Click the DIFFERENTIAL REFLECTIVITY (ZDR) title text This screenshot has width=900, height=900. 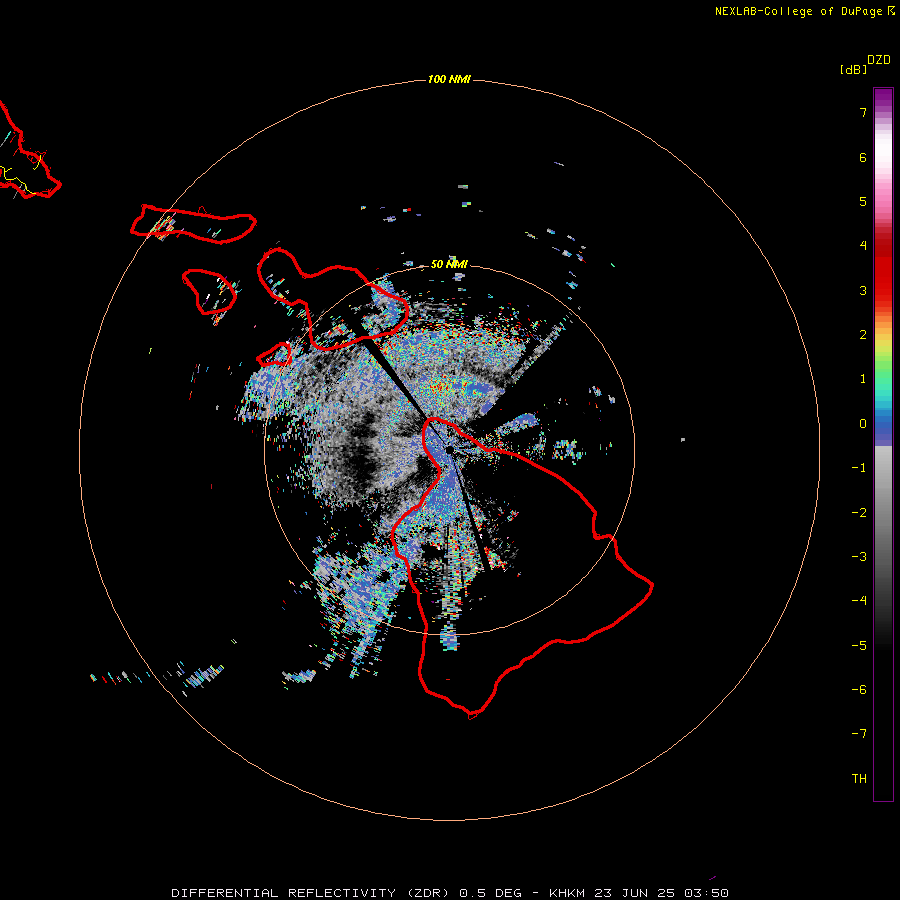click(x=312, y=893)
